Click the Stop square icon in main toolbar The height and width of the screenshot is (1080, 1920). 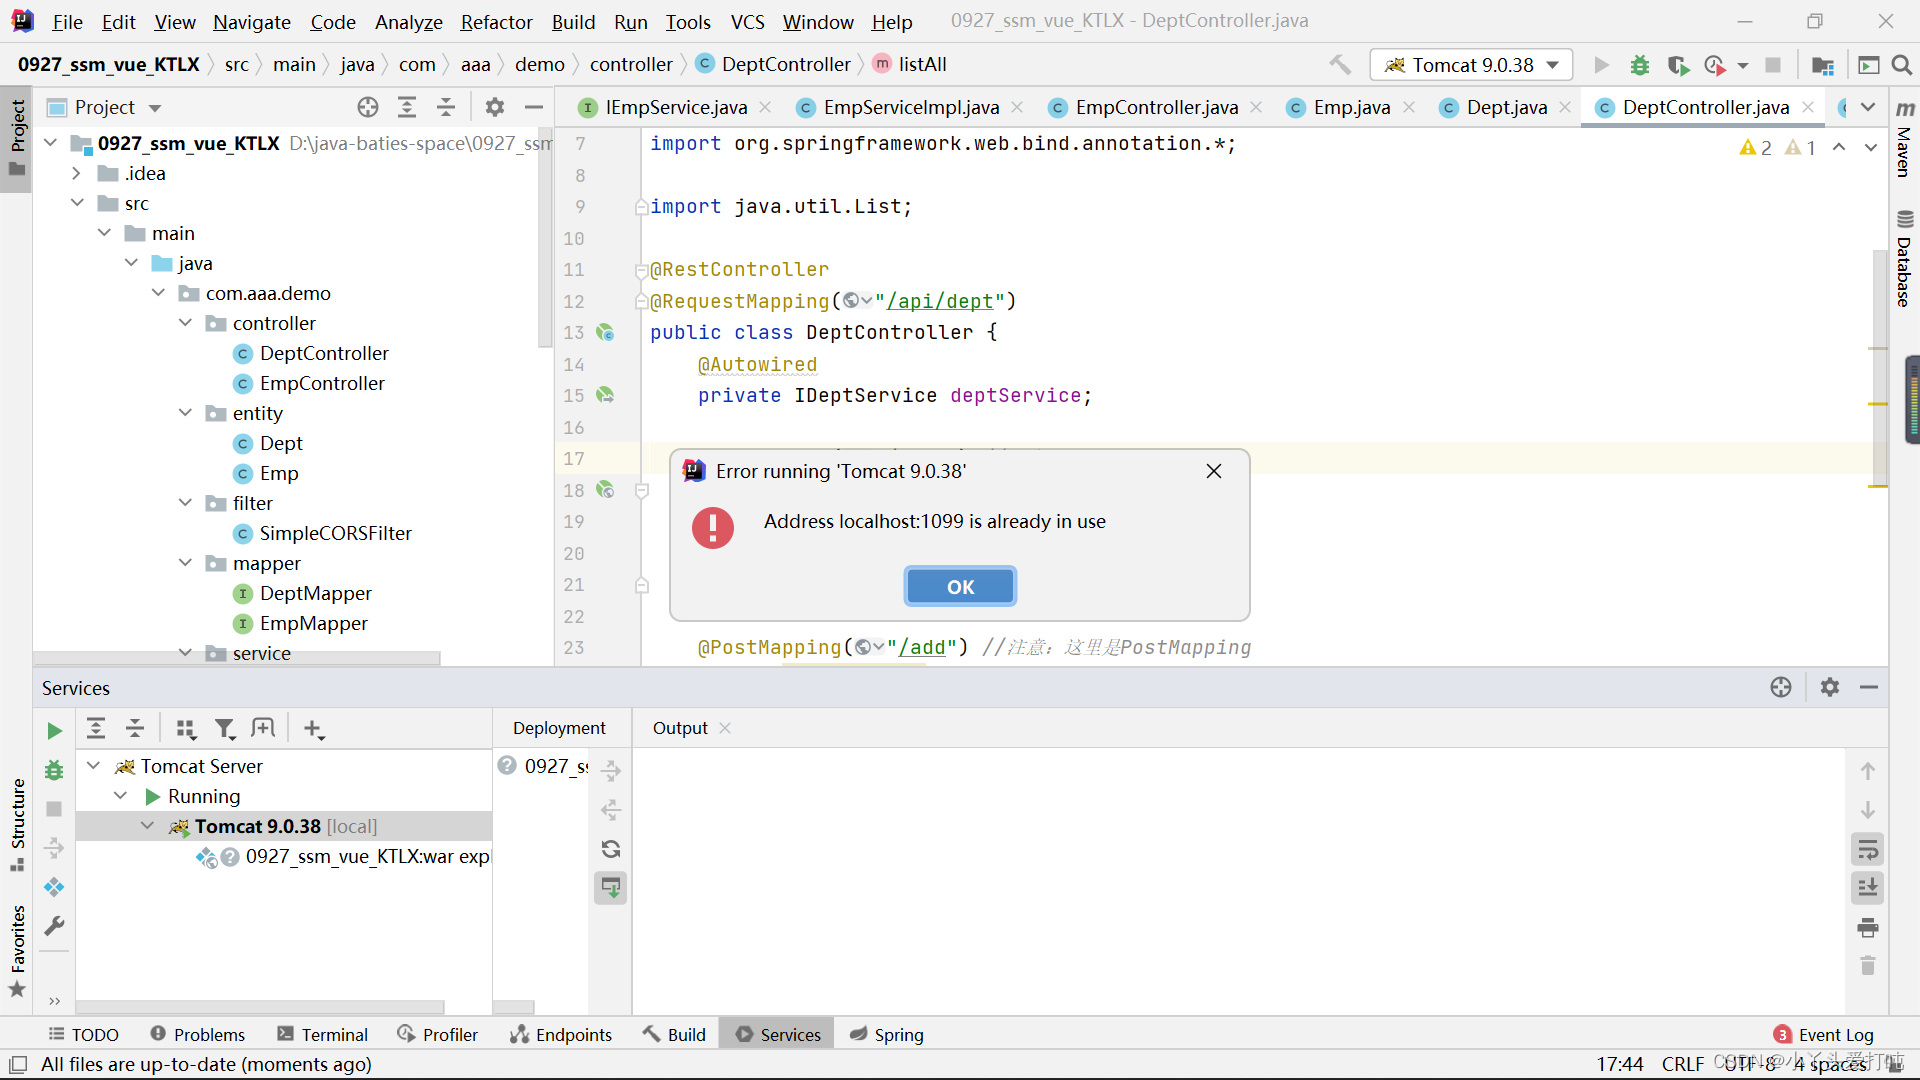pyautogui.click(x=1773, y=65)
